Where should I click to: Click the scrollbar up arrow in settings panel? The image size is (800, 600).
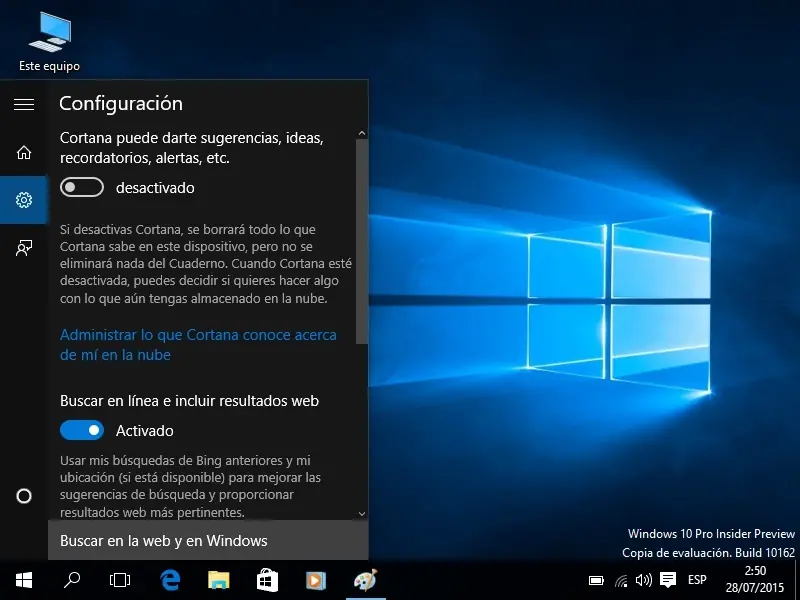click(x=362, y=134)
